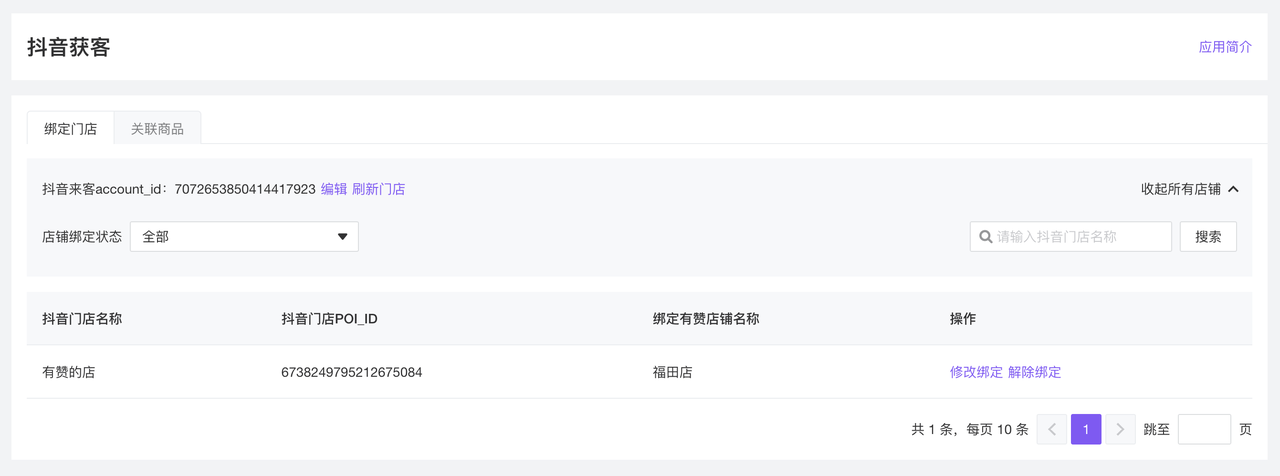Click the 跳至 page number input
Screen dimensions: 1280x476
click(x=1204, y=429)
